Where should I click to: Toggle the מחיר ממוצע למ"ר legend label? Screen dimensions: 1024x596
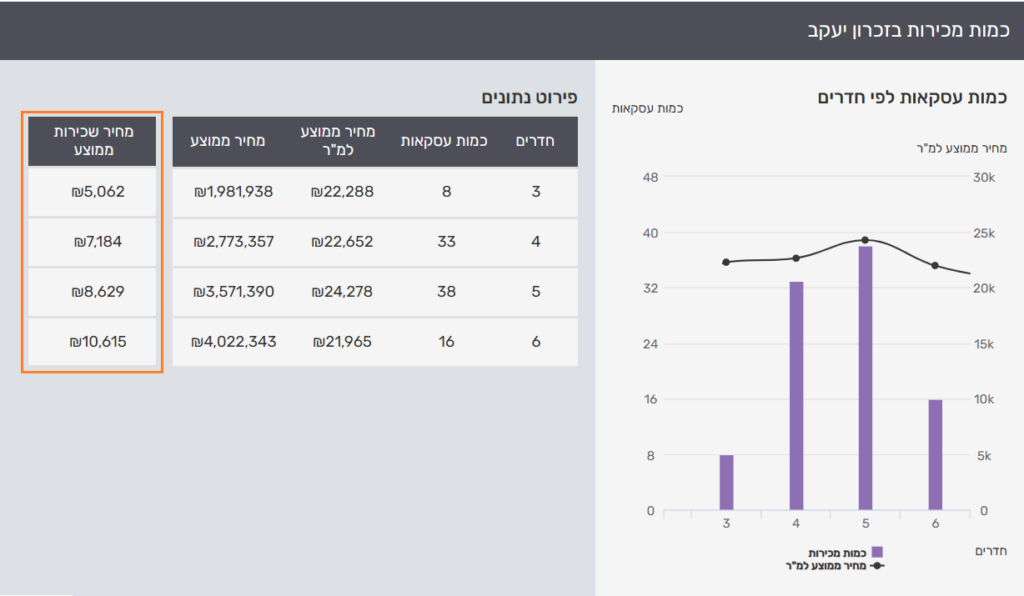(x=826, y=566)
